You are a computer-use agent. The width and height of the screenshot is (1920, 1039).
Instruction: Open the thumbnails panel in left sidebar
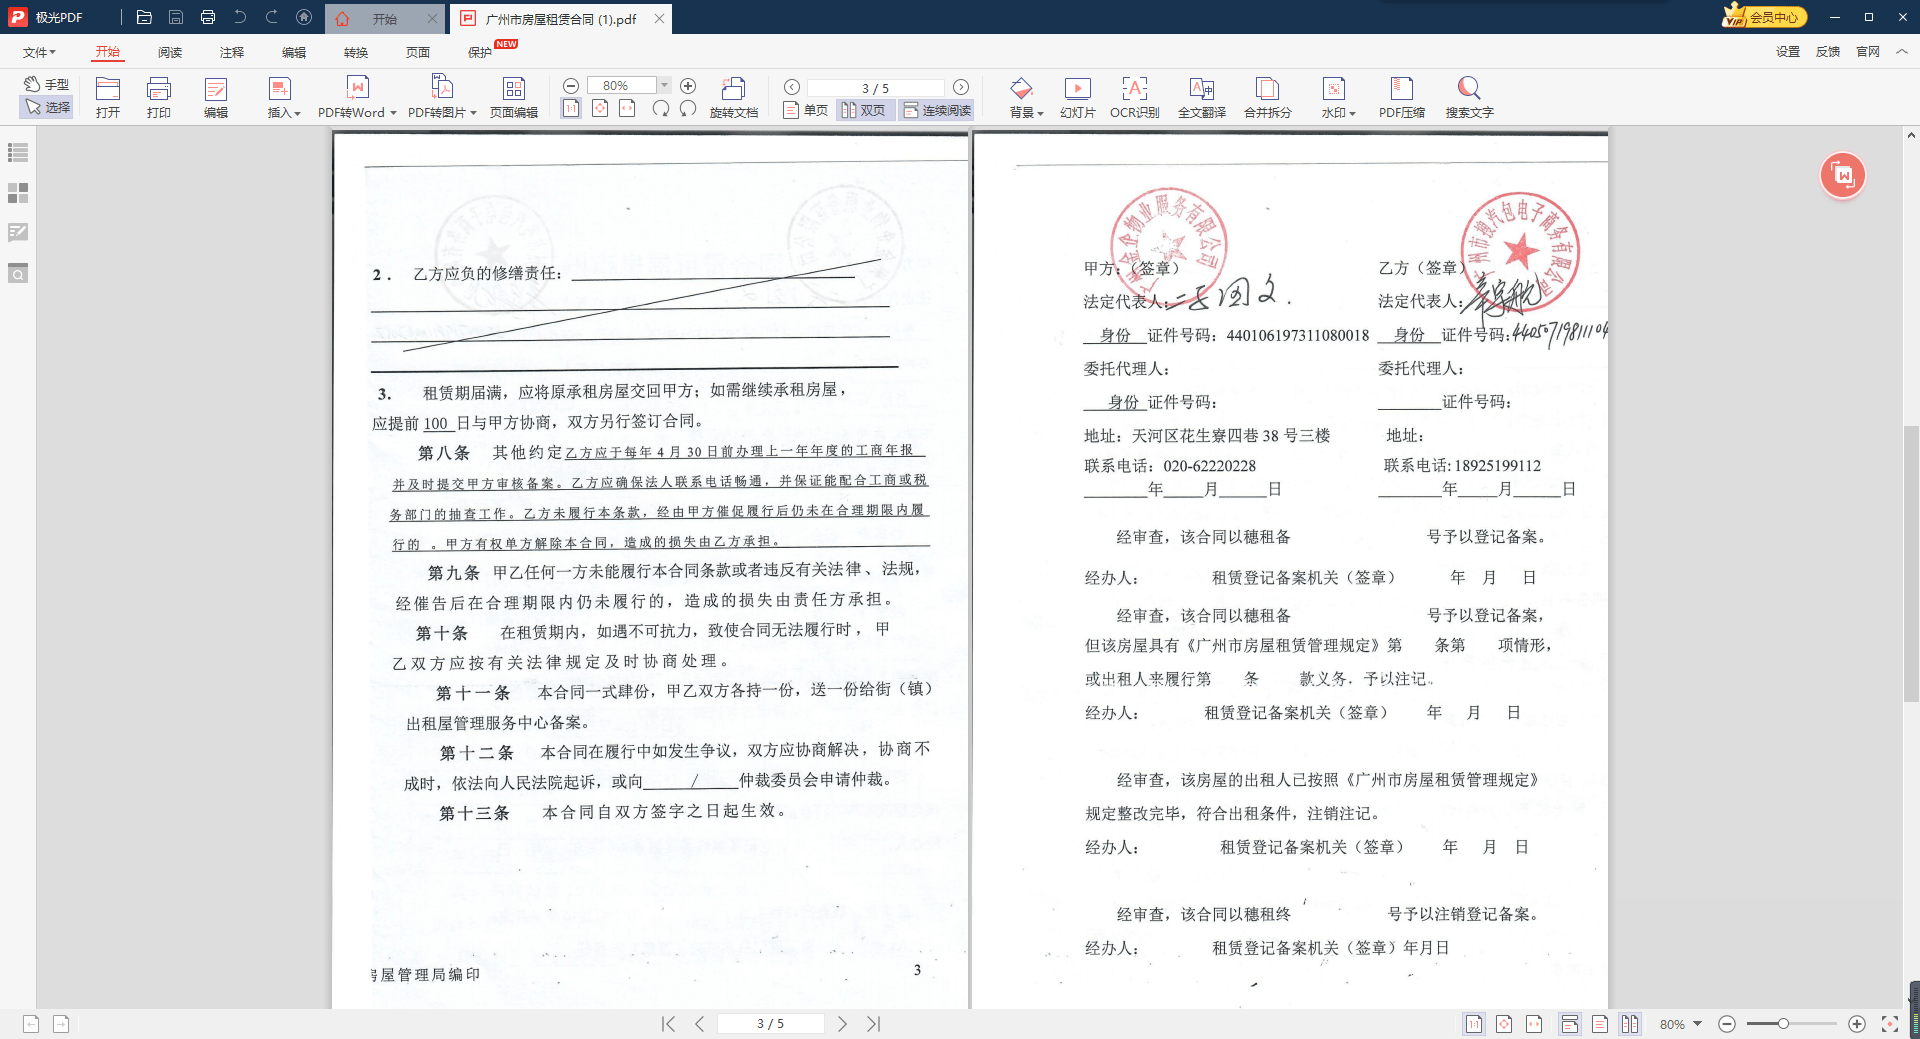[x=18, y=193]
